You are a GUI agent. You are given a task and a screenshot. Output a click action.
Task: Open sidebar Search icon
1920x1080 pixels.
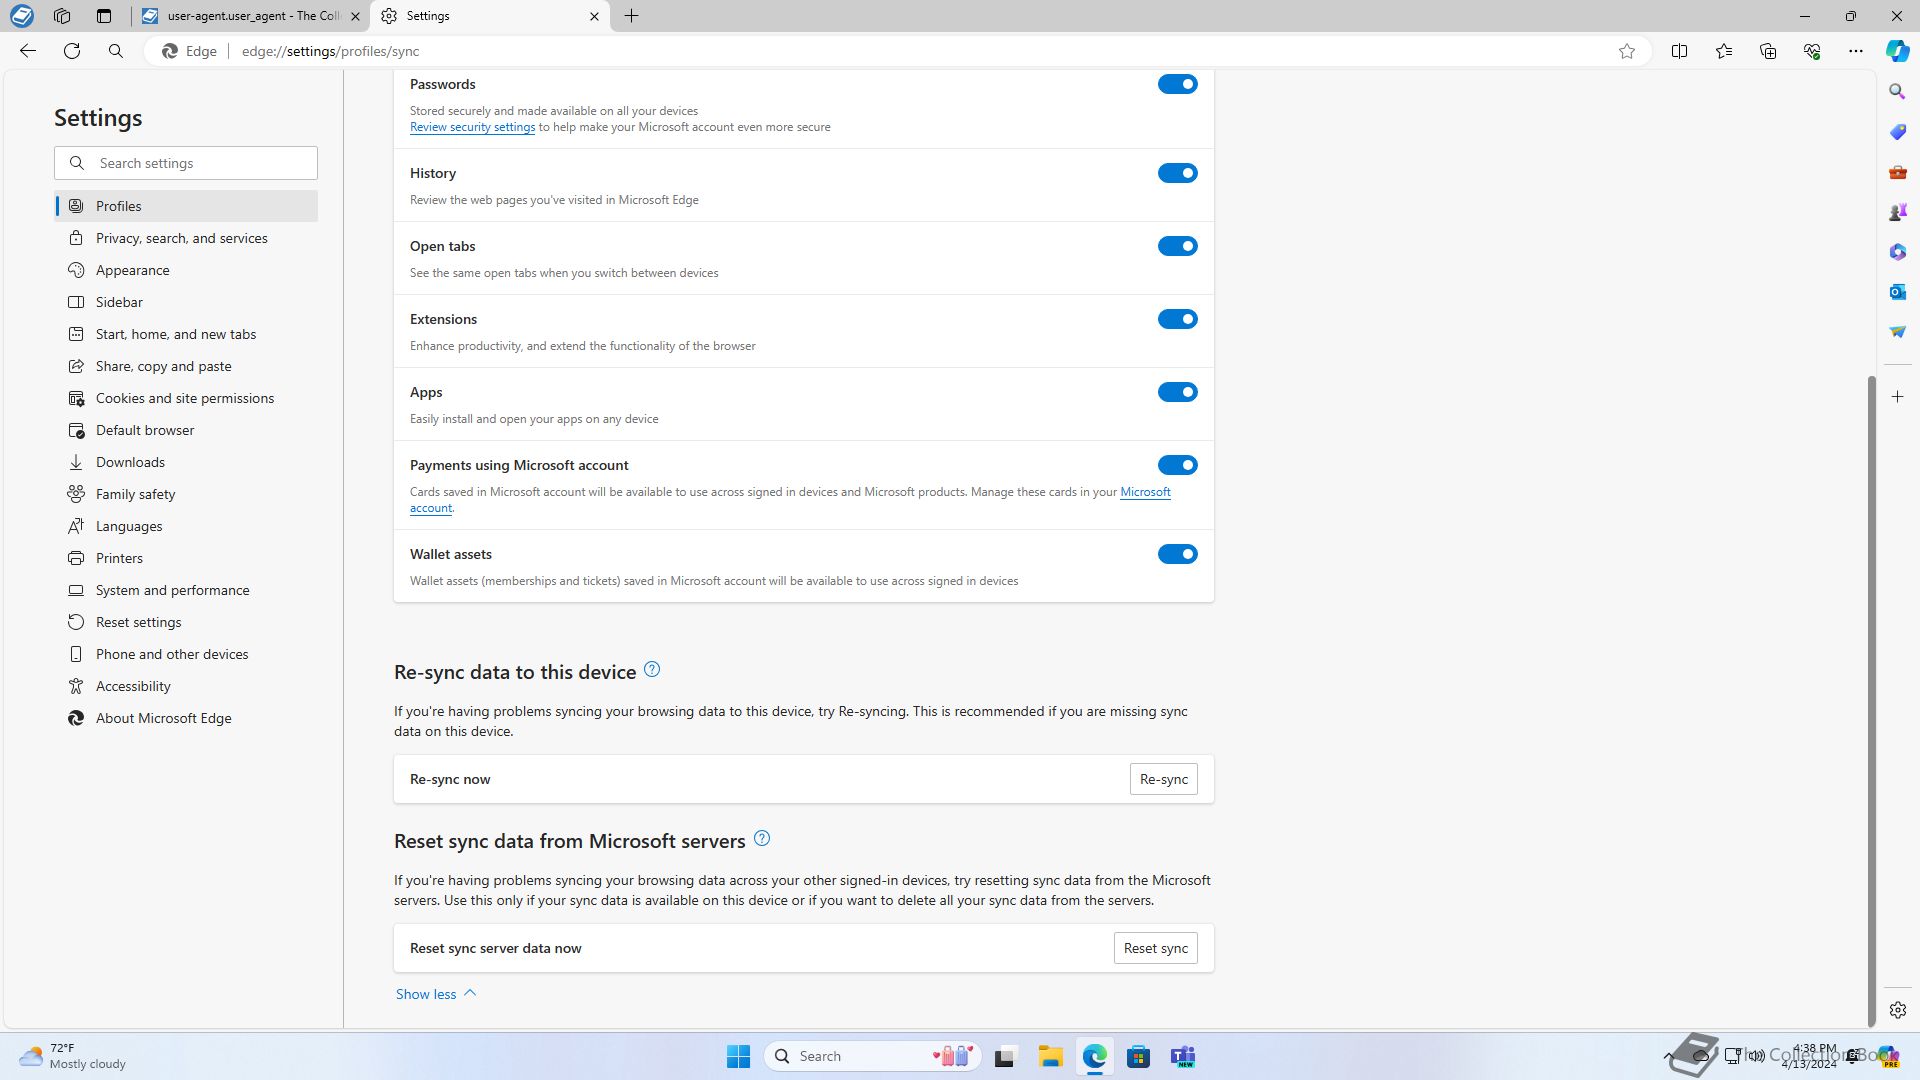click(1897, 92)
